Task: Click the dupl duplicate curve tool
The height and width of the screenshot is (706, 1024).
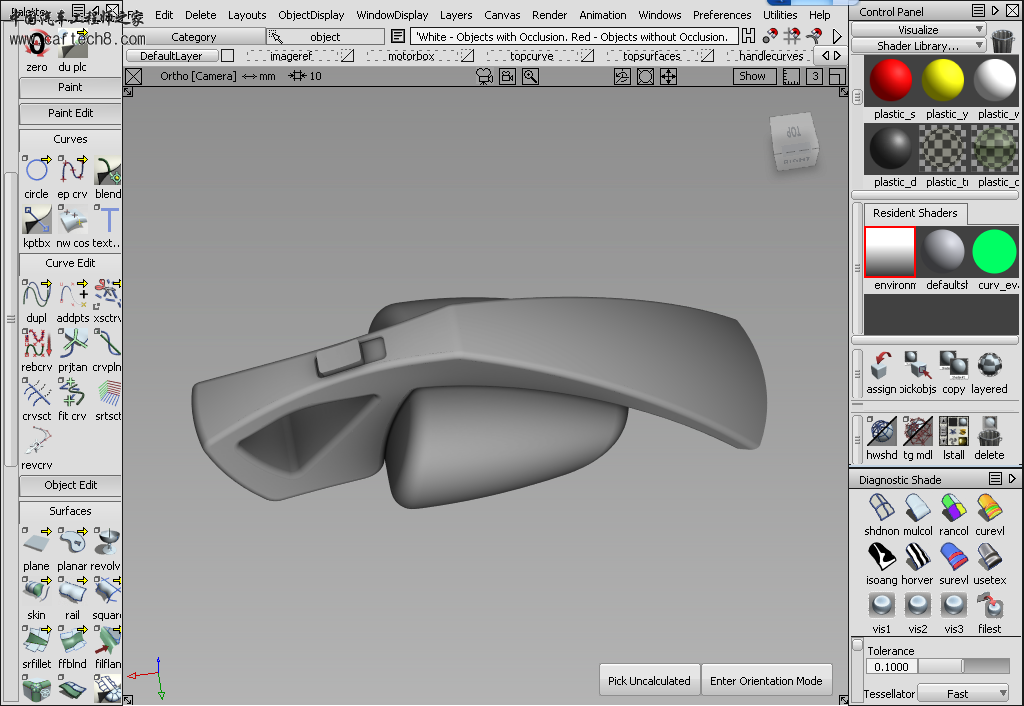Action: (37, 294)
